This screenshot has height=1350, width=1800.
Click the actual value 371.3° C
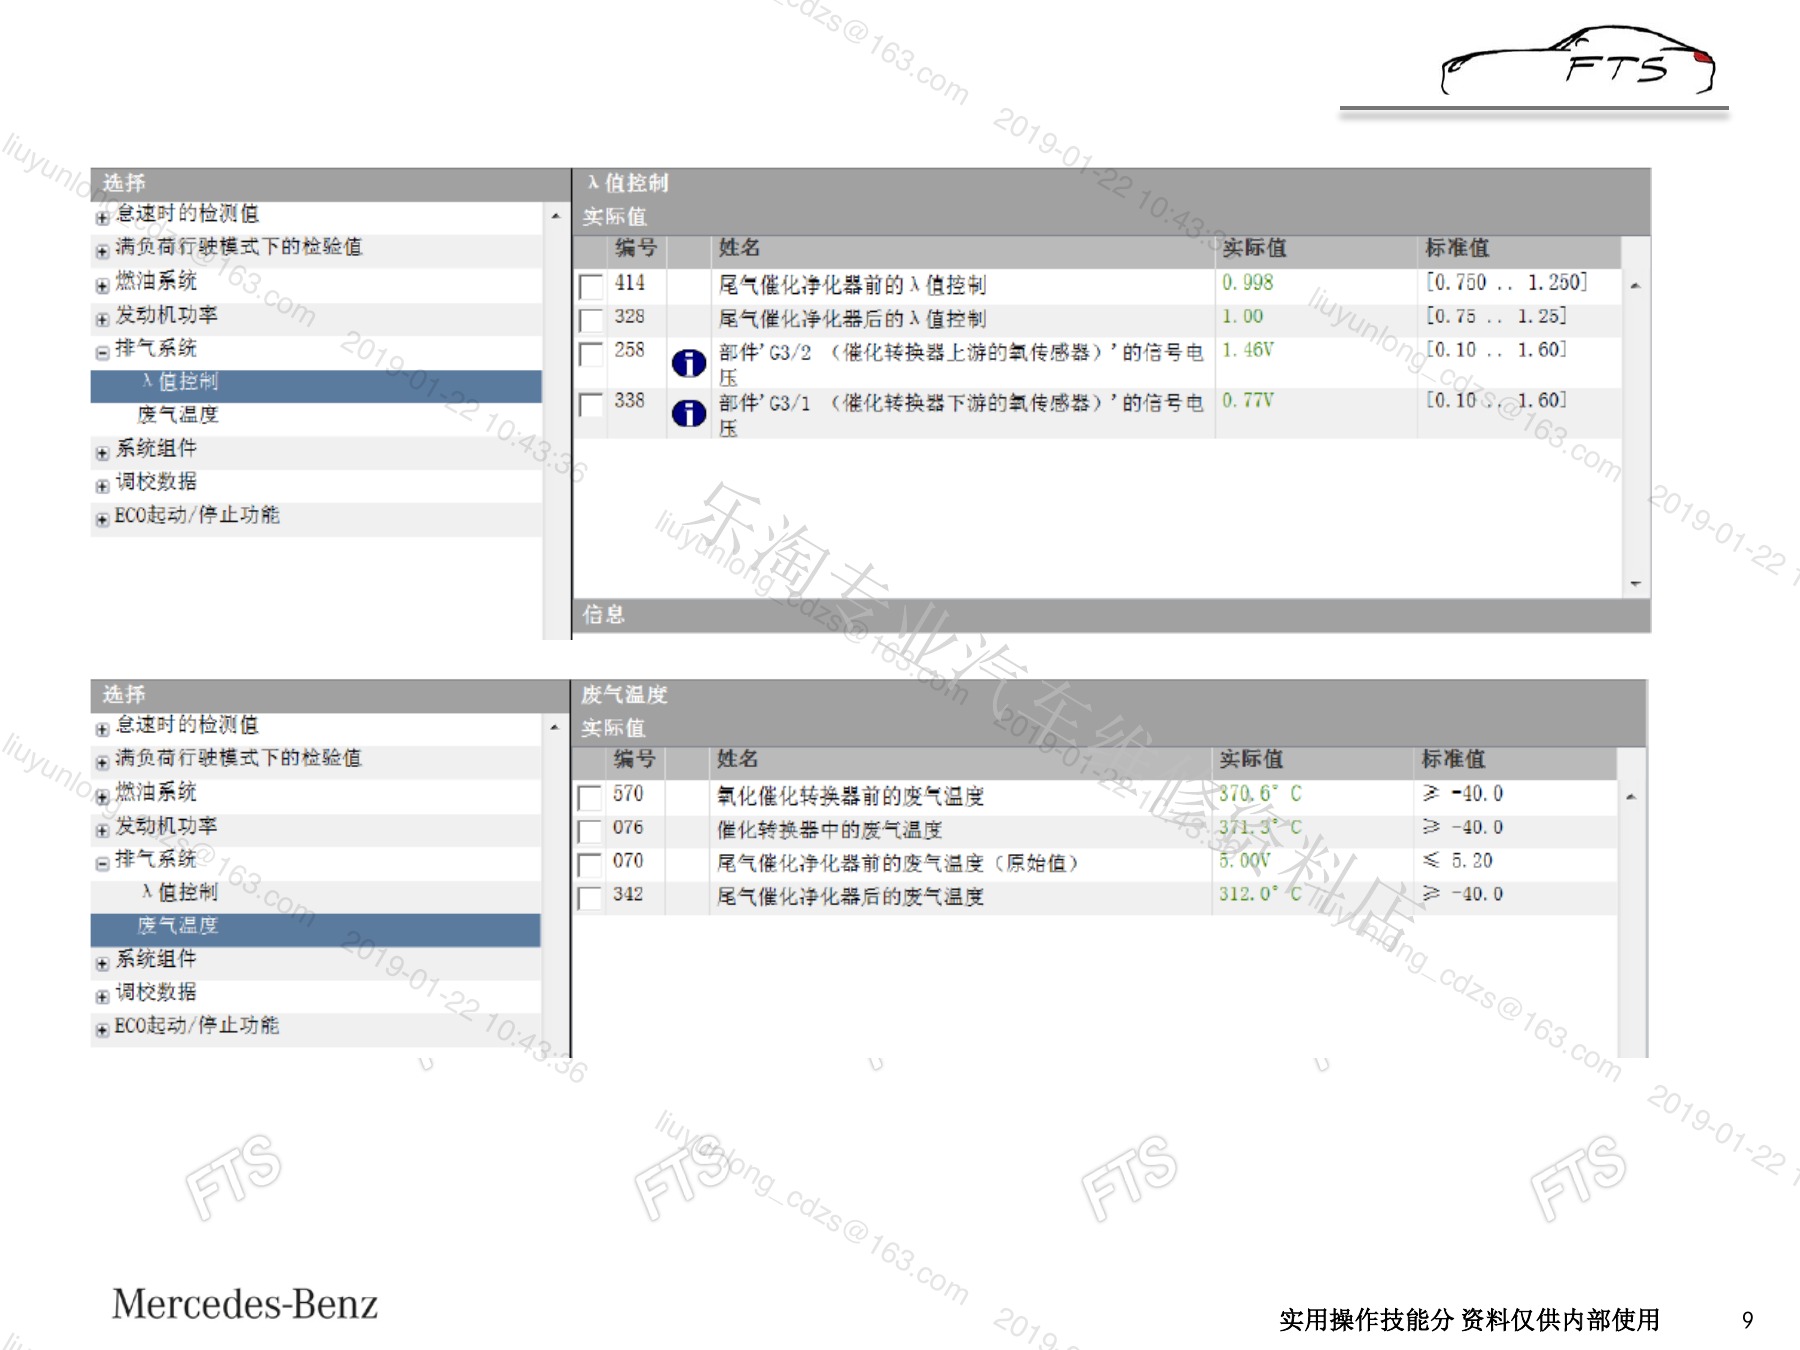[1260, 828]
